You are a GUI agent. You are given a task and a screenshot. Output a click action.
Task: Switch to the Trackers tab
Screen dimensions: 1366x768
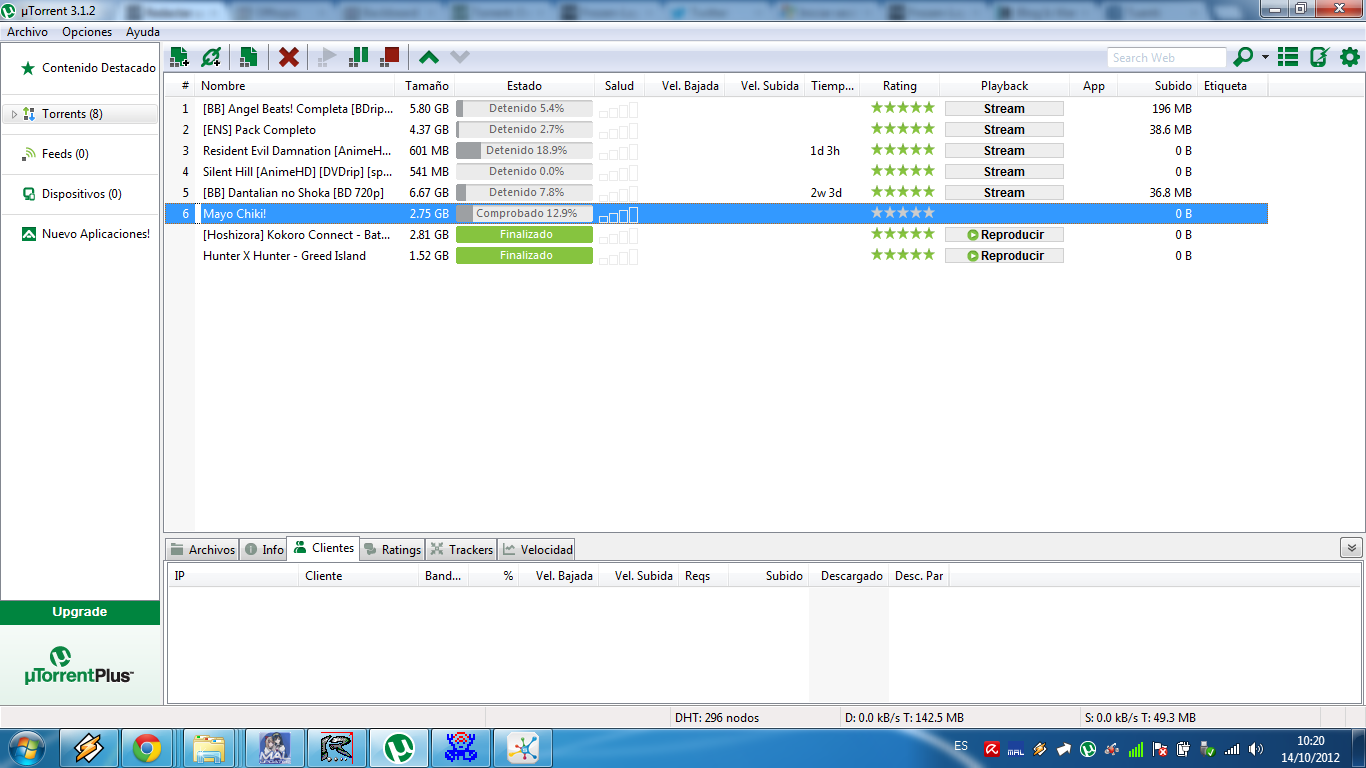pyautogui.click(x=460, y=548)
